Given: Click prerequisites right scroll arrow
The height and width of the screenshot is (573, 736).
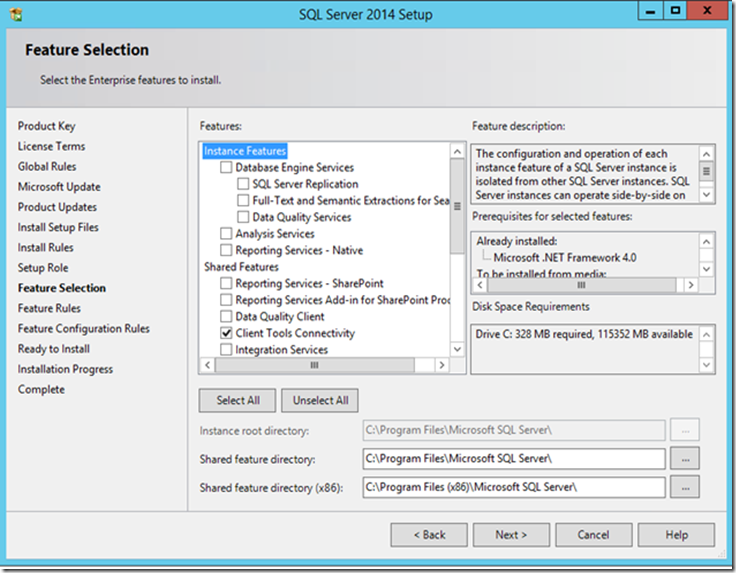Looking at the screenshot, I should [690, 285].
